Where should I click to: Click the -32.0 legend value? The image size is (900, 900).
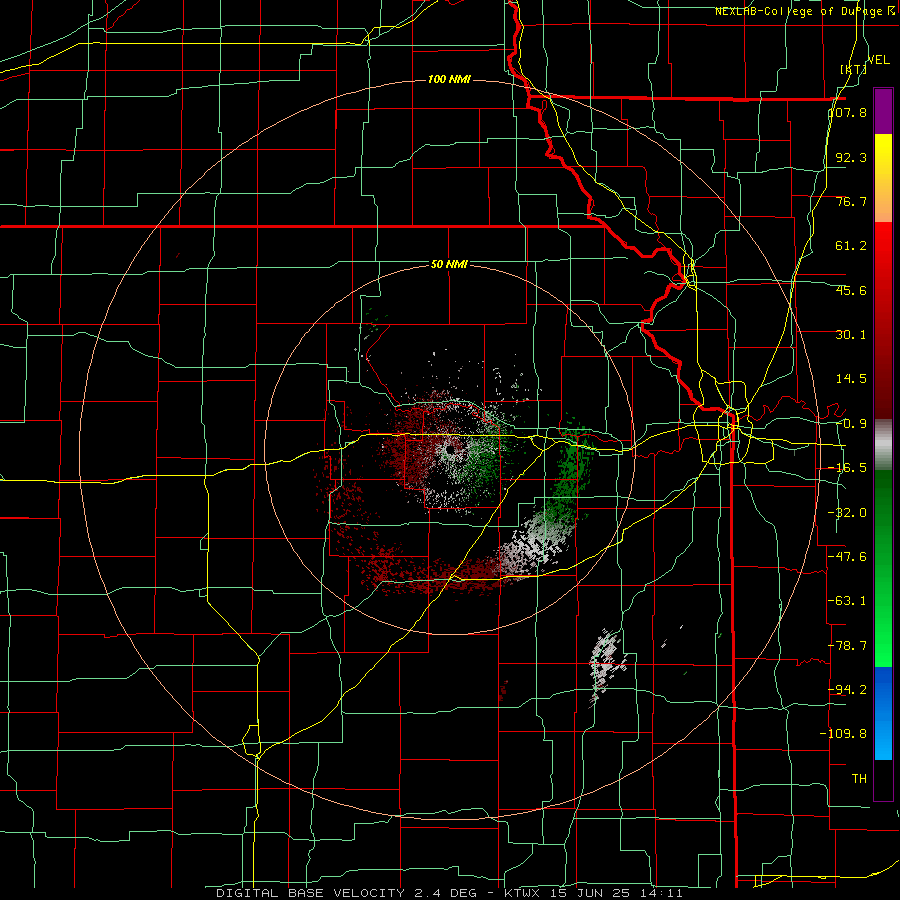point(848,513)
